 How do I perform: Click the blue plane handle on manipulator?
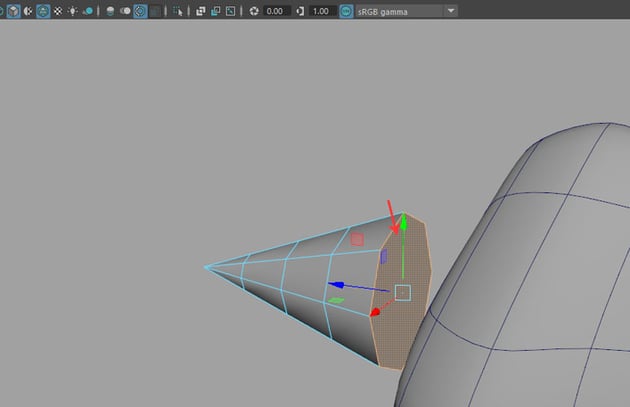384,256
